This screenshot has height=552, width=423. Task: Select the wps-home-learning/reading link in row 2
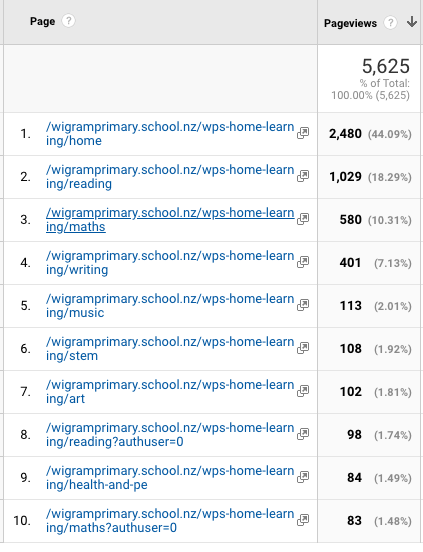(x=170, y=177)
